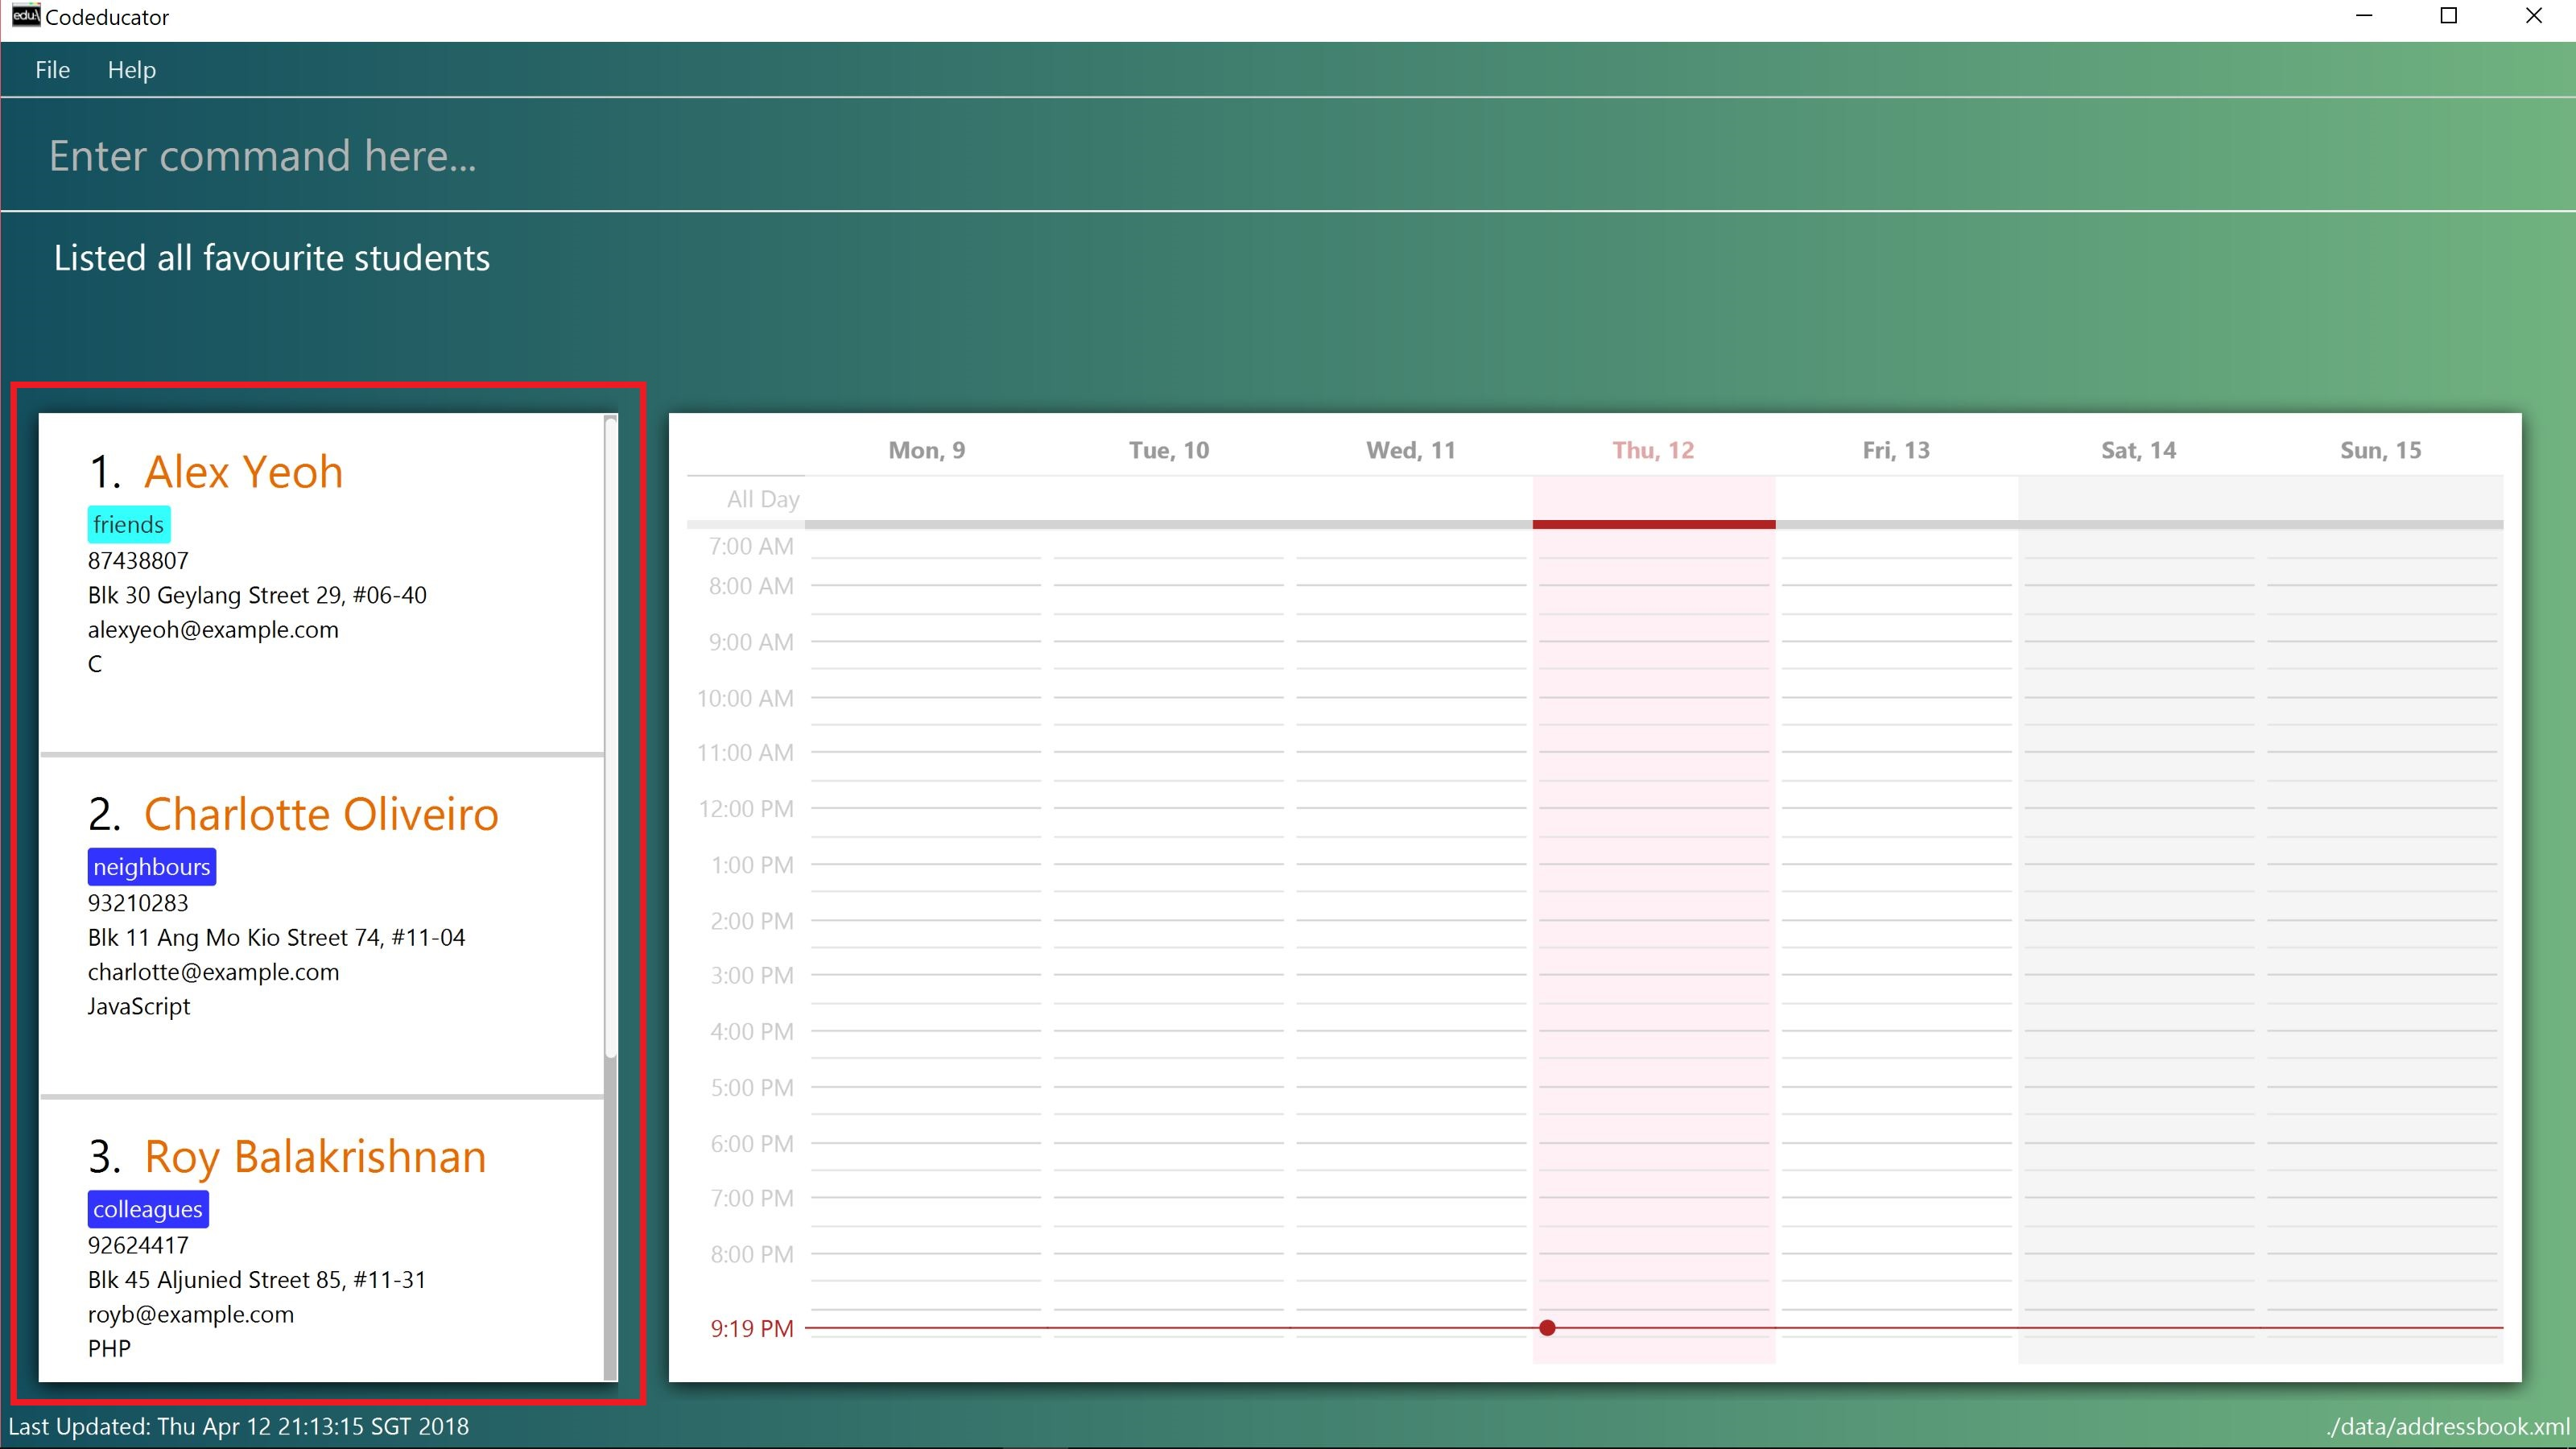This screenshot has height=1449, width=2576.
Task: Select student name Alex Yeoh
Action: tap(243, 472)
